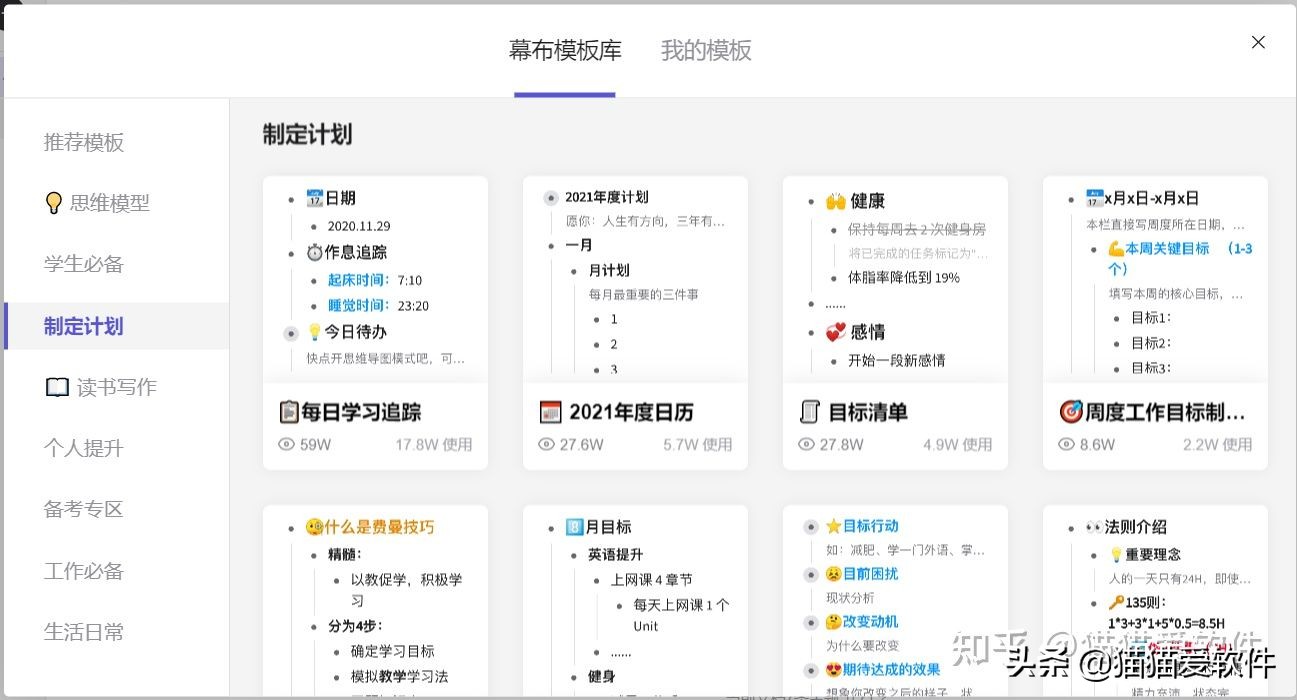This screenshot has width=1297, height=700.
Task: Click the calendar icon beside 2021年度日历 title
Action: tap(549, 410)
